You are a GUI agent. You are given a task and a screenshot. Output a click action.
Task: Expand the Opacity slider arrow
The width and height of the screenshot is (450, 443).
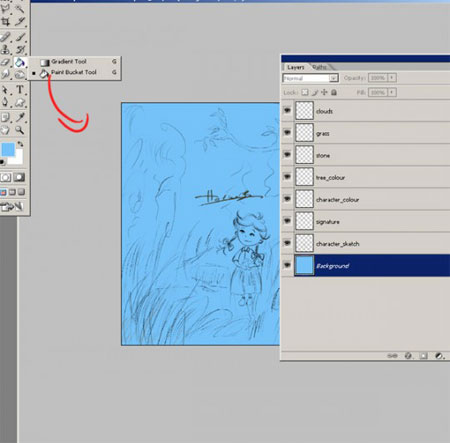tap(392, 78)
